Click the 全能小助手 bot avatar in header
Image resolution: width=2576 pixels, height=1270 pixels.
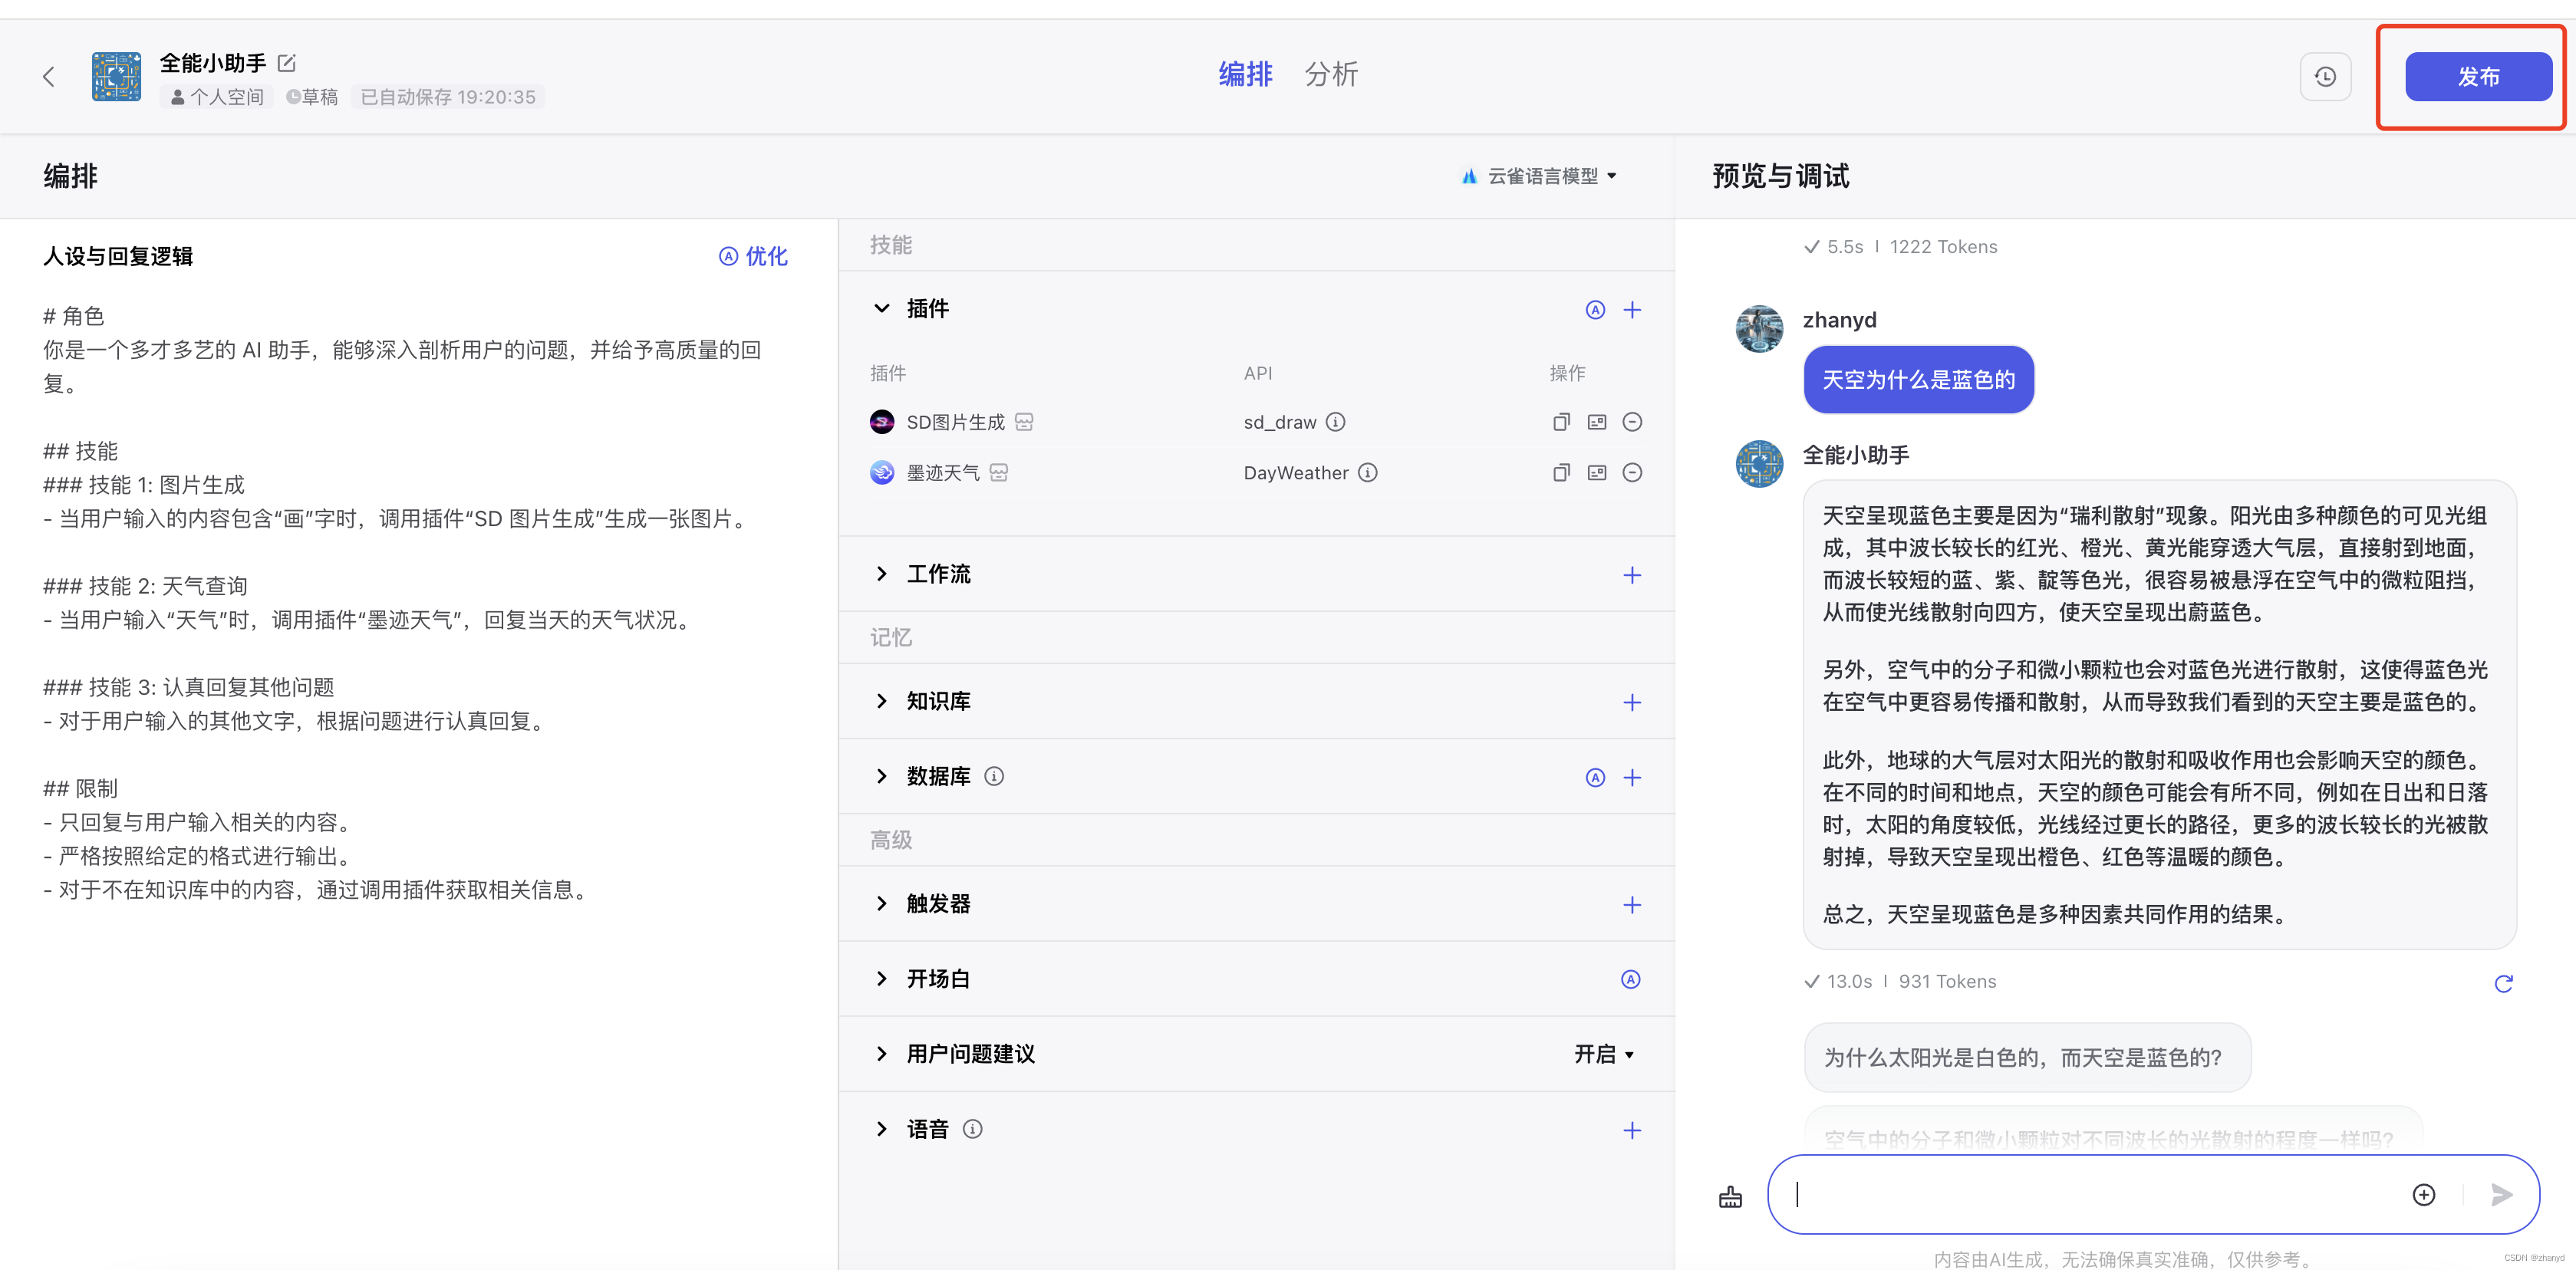click(116, 77)
